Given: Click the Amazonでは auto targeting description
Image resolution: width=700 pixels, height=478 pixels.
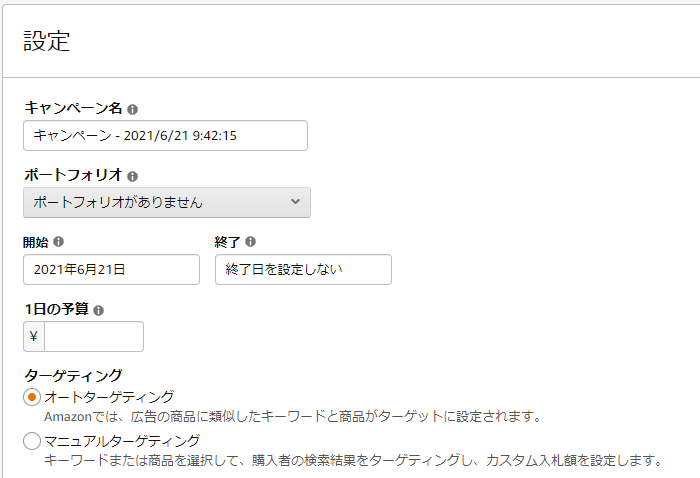Looking at the screenshot, I should [292, 416].
